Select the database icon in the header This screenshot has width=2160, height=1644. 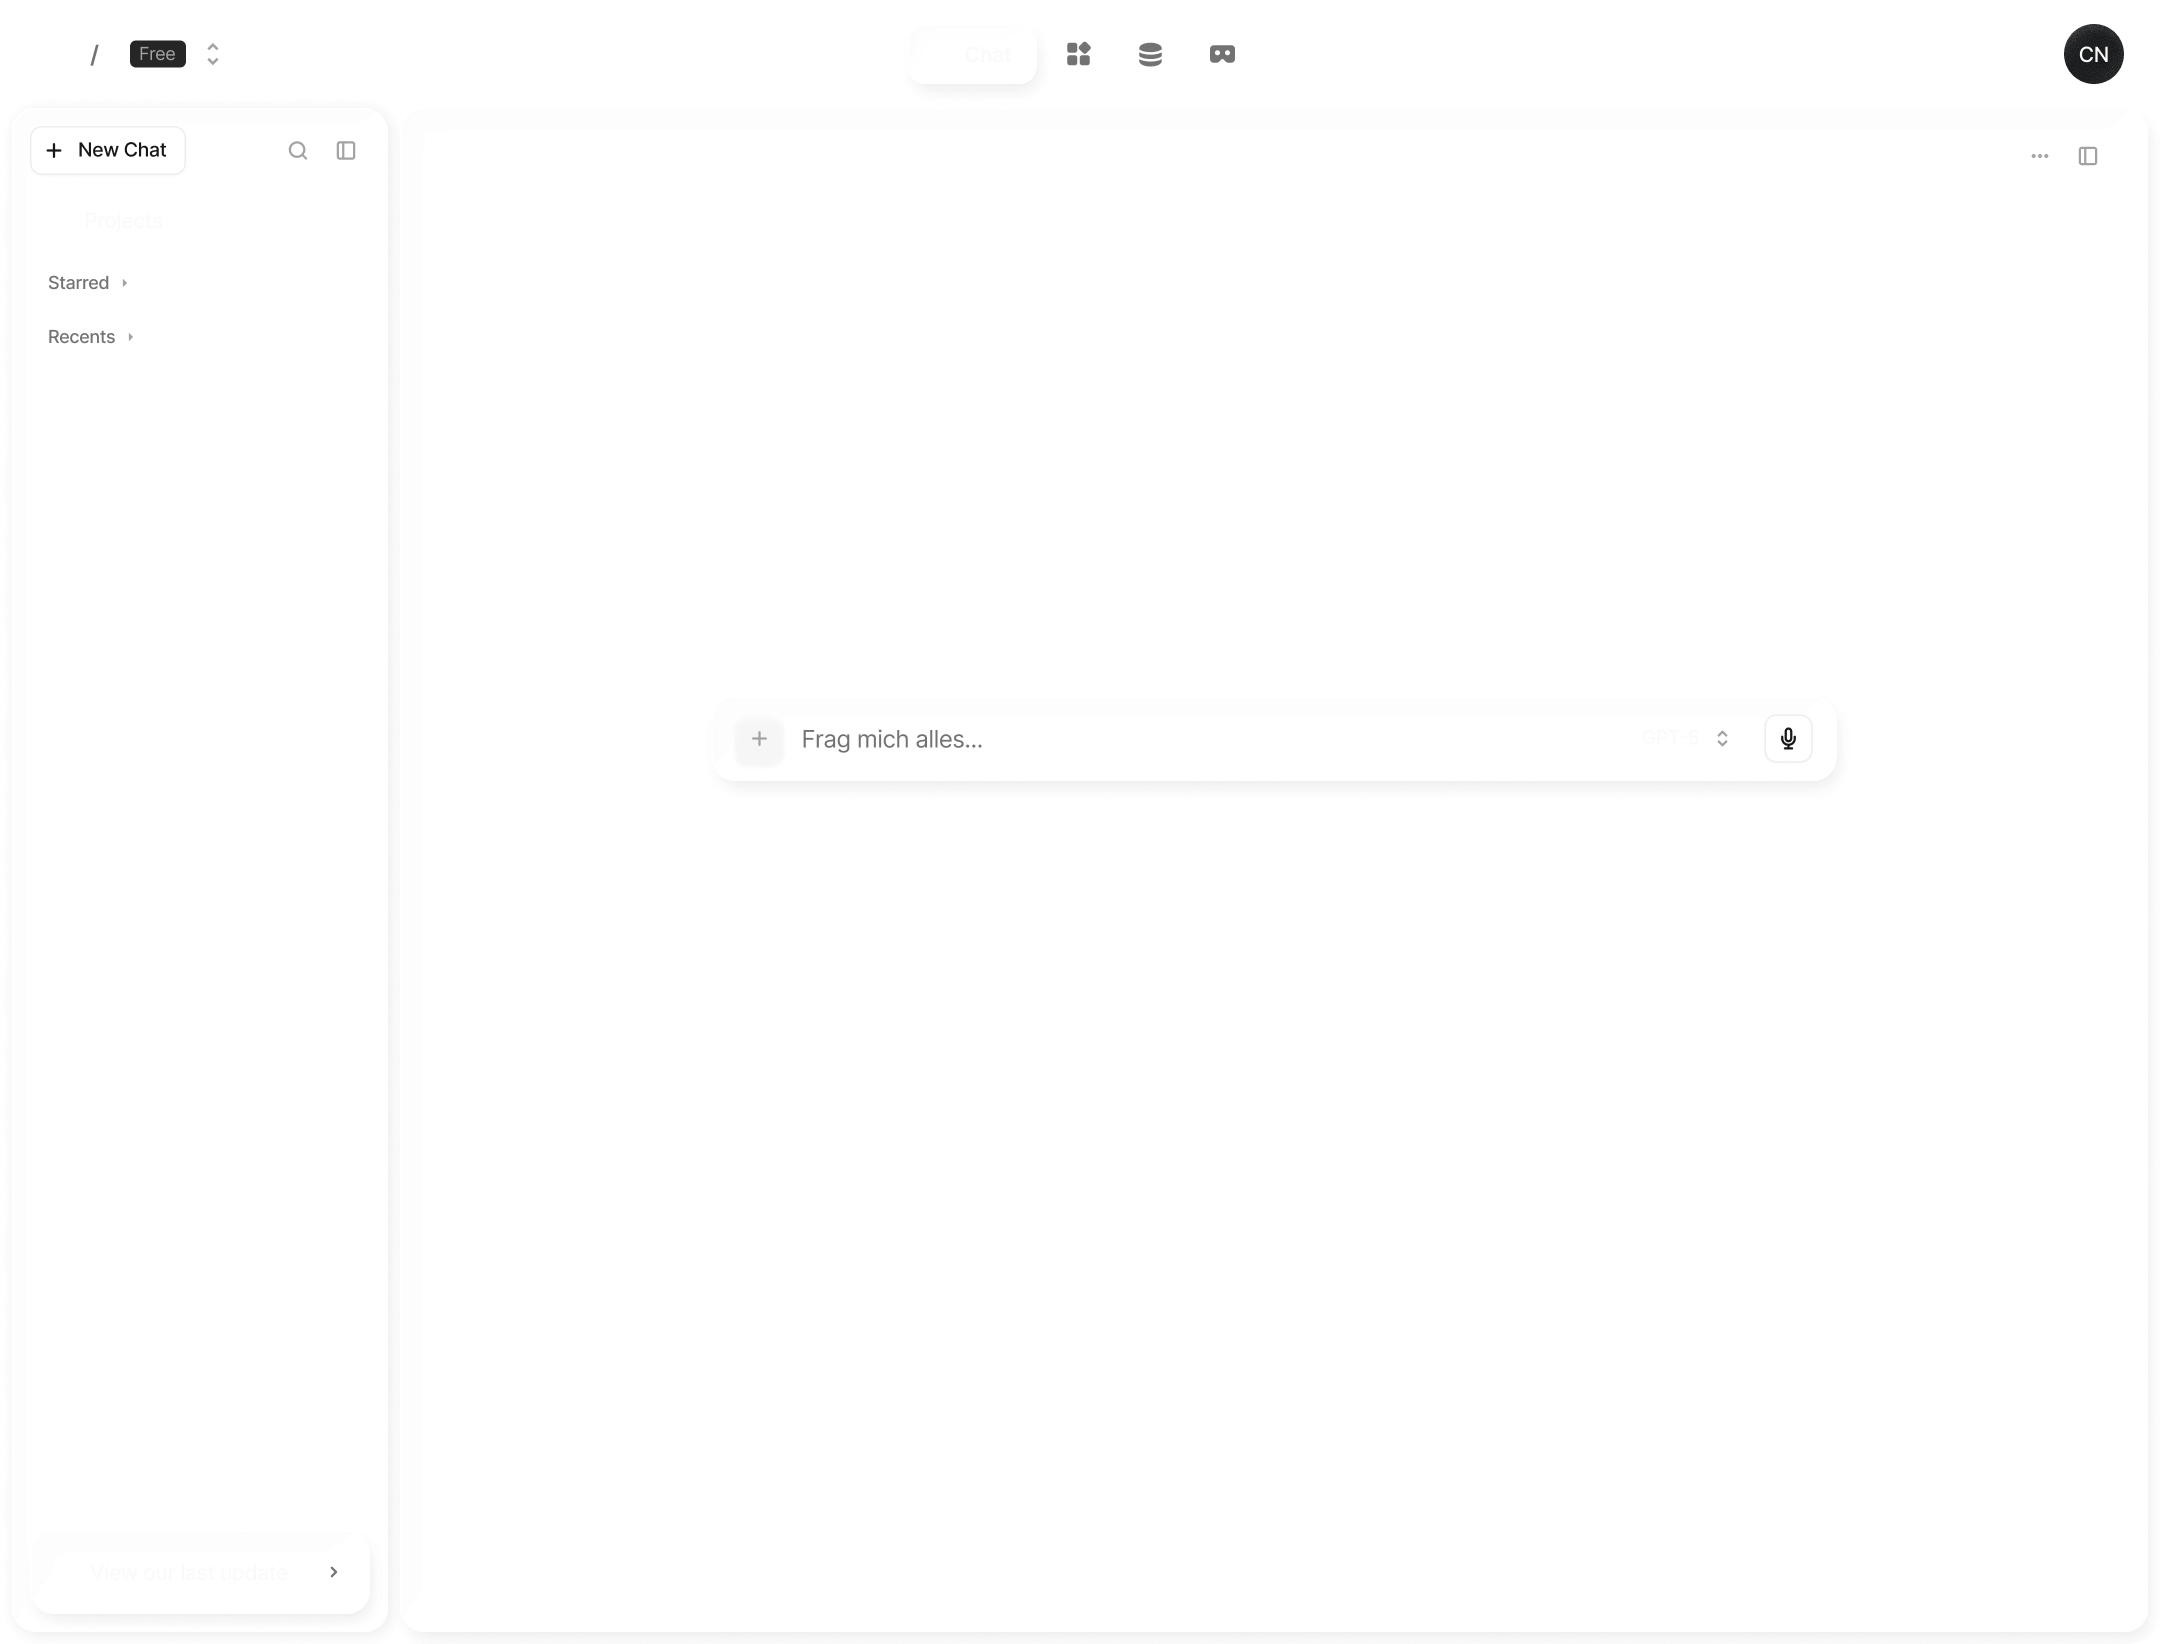coord(1150,54)
